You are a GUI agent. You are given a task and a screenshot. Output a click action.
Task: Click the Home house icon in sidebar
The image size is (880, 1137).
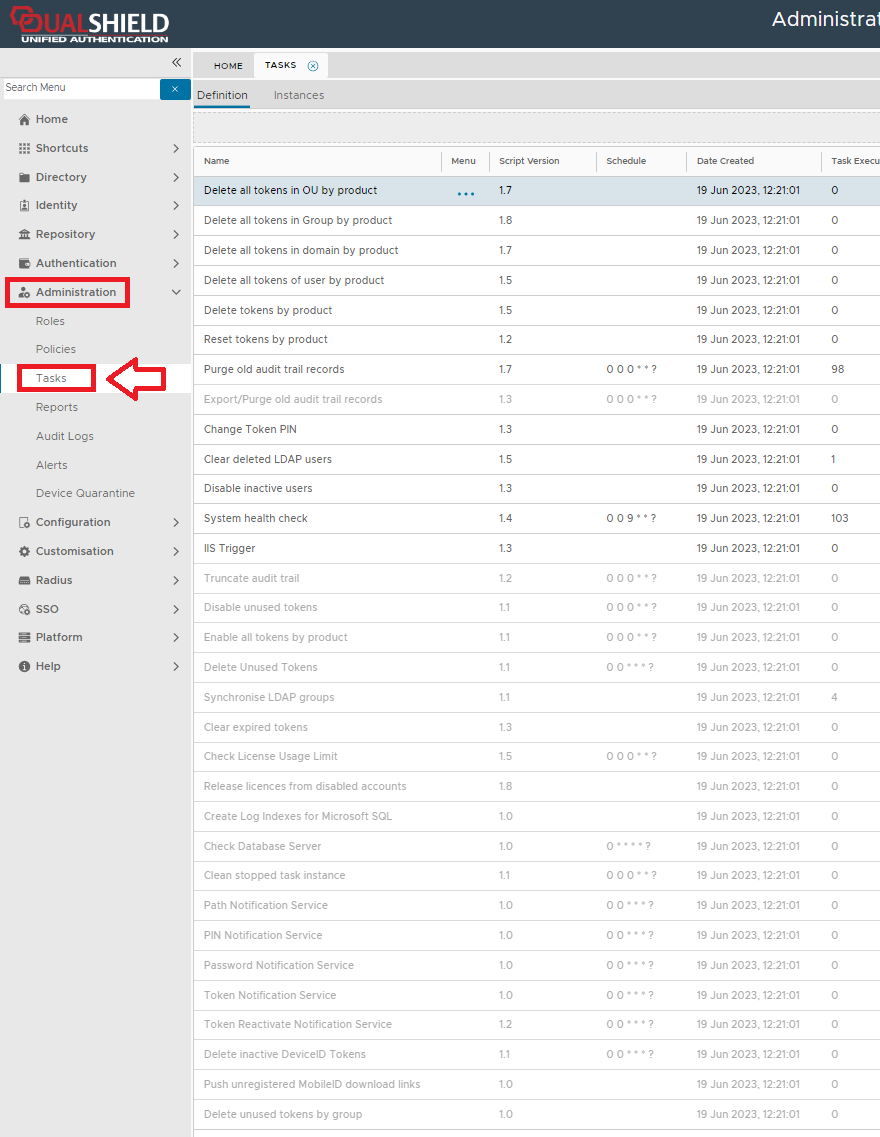(25, 120)
